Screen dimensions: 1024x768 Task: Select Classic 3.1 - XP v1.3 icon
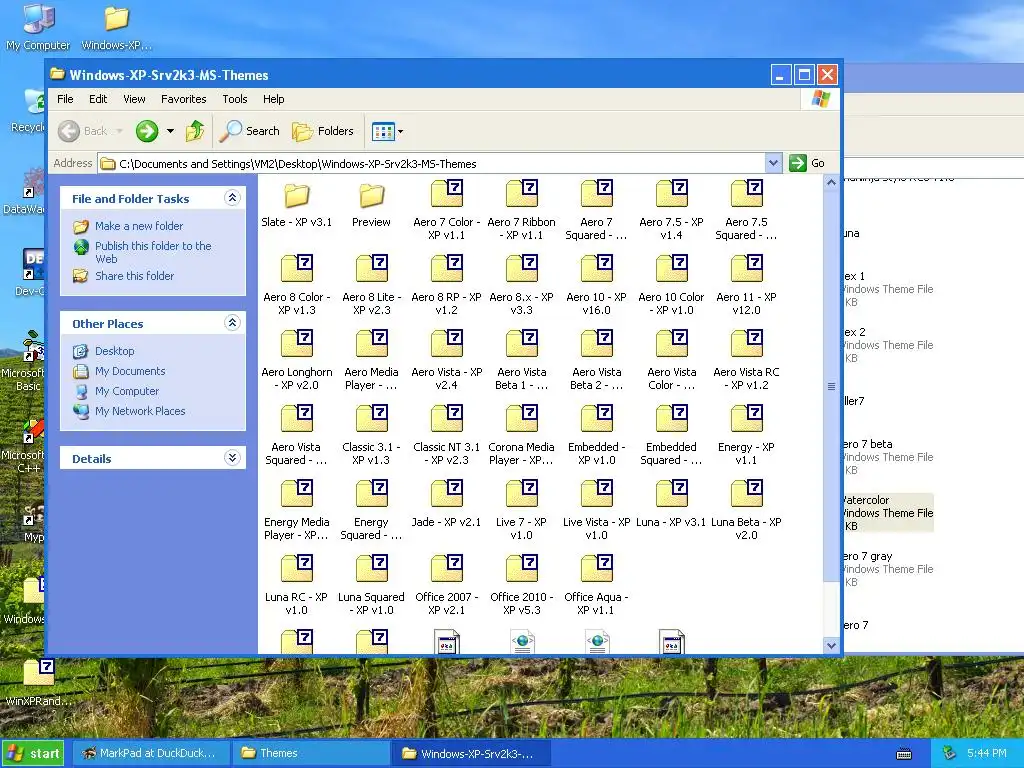[372, 419]
